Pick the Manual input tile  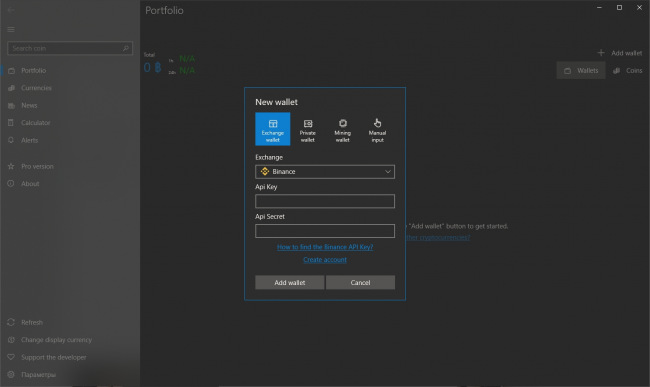coord(377,129)
